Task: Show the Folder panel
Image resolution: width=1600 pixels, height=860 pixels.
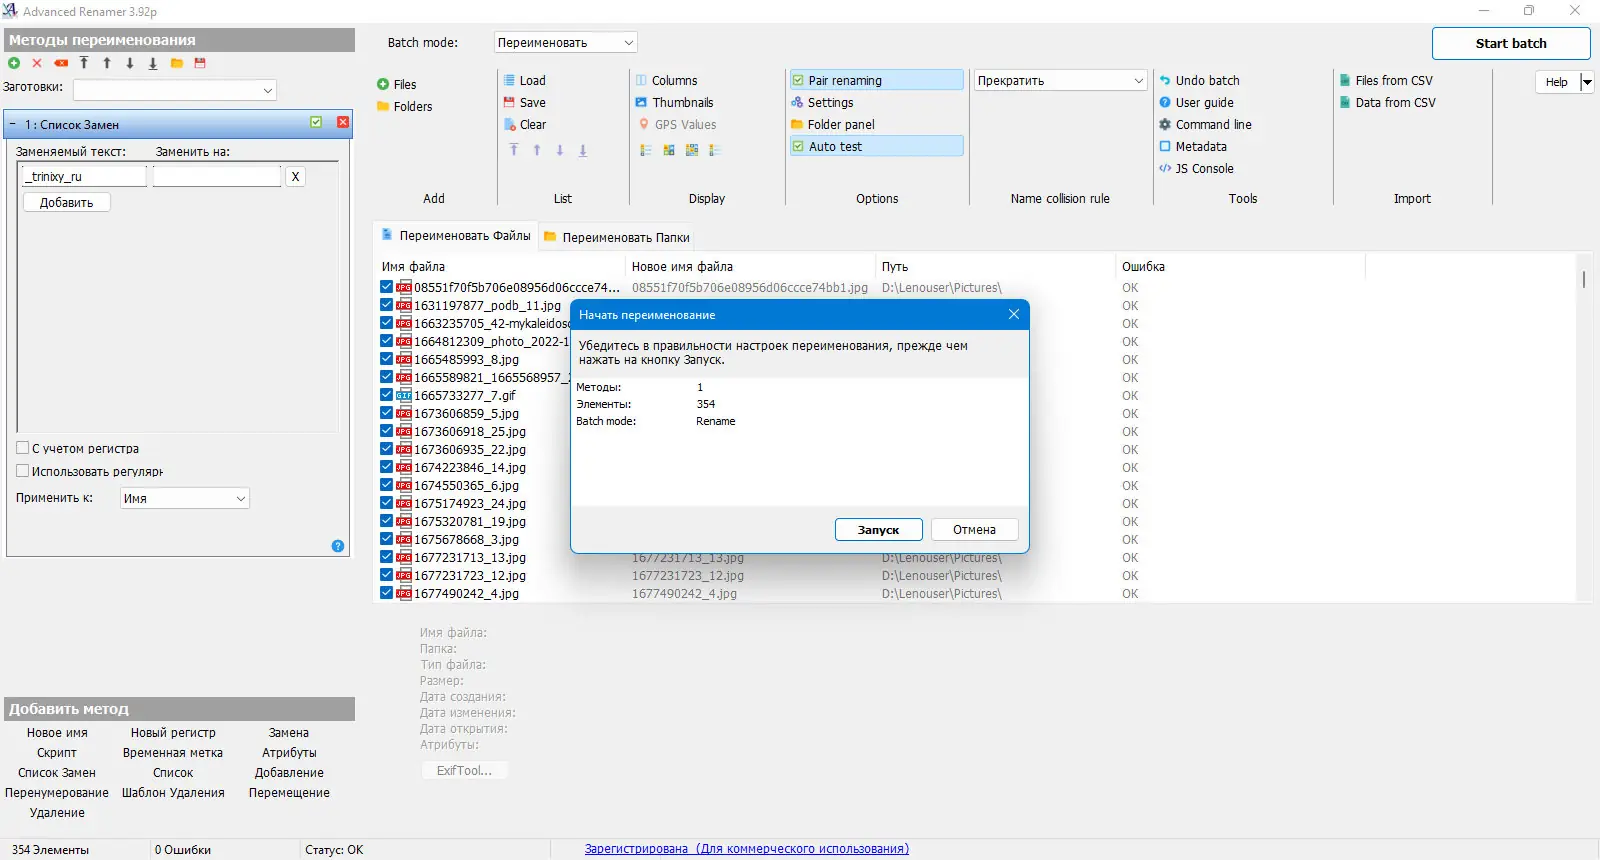Action: (x=832, y=125)
